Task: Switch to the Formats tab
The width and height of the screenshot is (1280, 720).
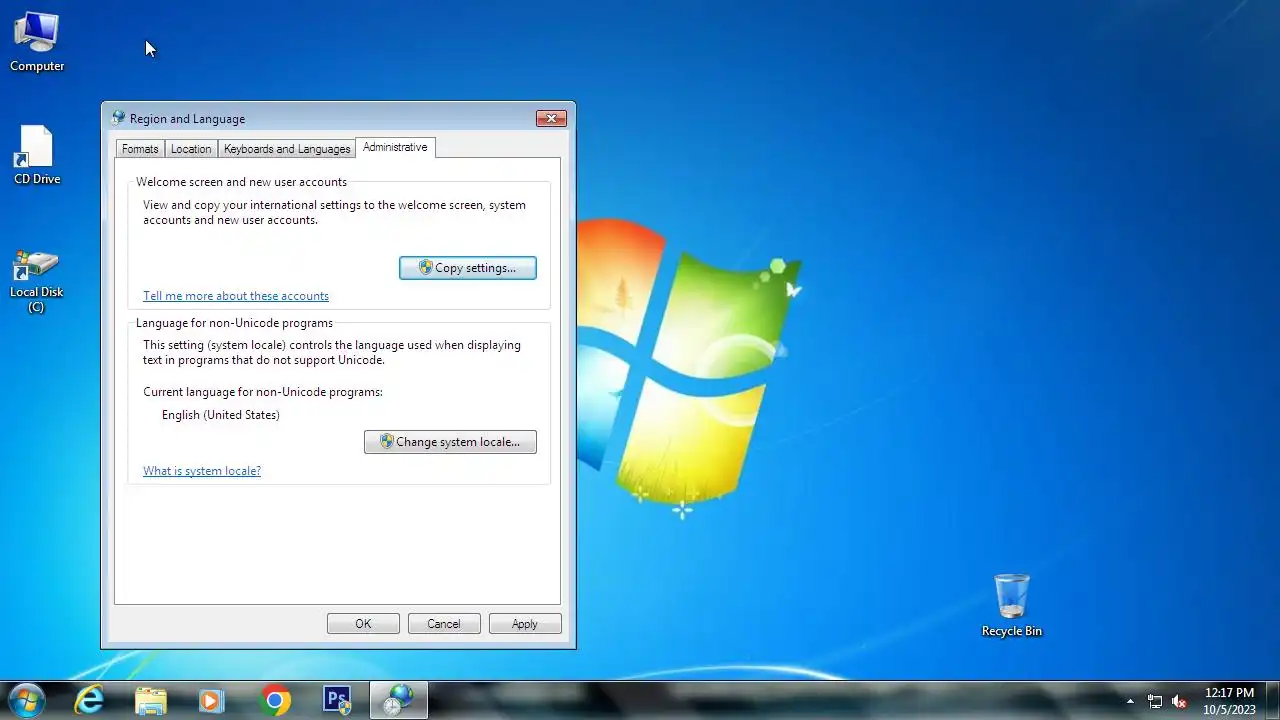Action: 140,149
